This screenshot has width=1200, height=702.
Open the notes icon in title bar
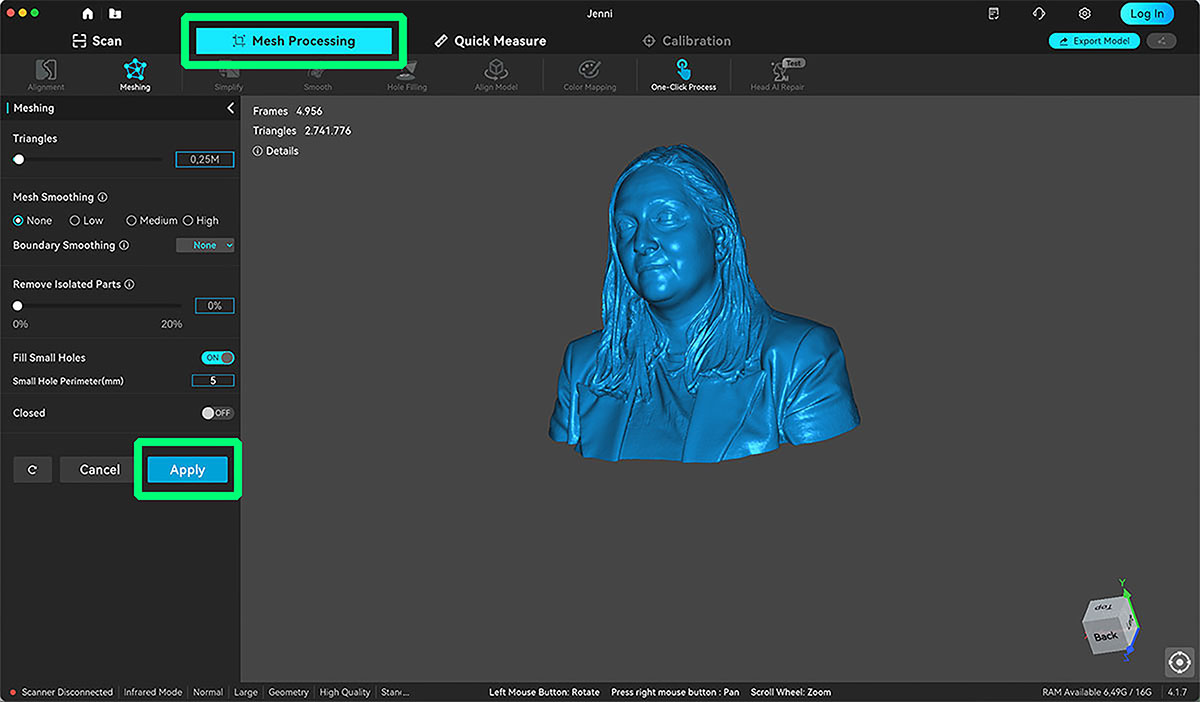(x=993, y=13)
